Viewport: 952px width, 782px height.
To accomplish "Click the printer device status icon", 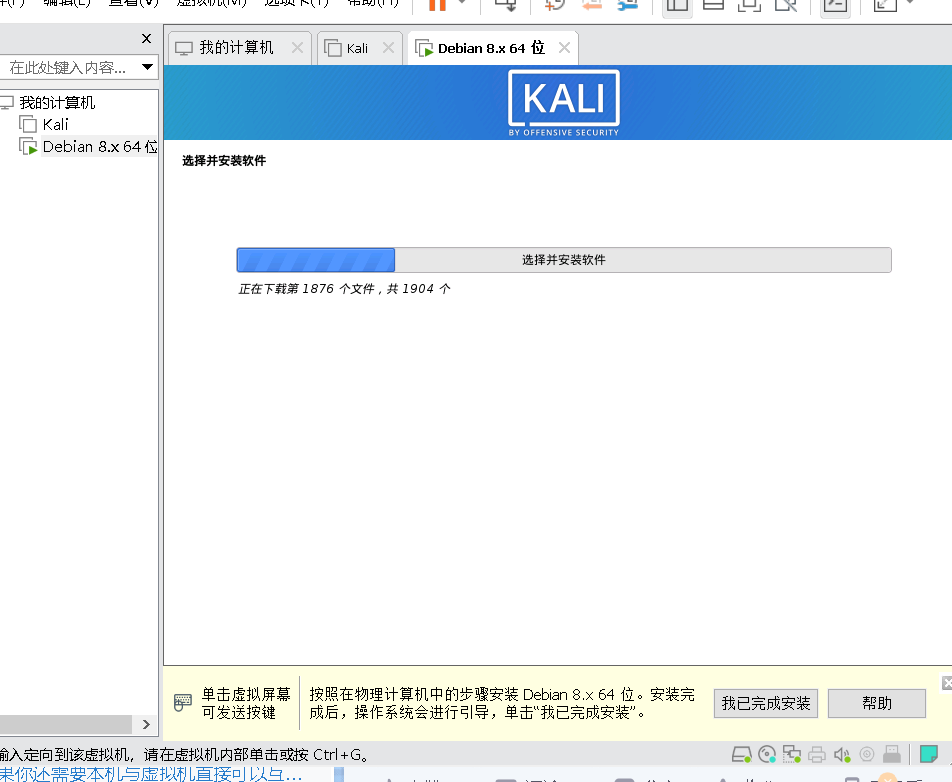I will [x=817, y=755].
